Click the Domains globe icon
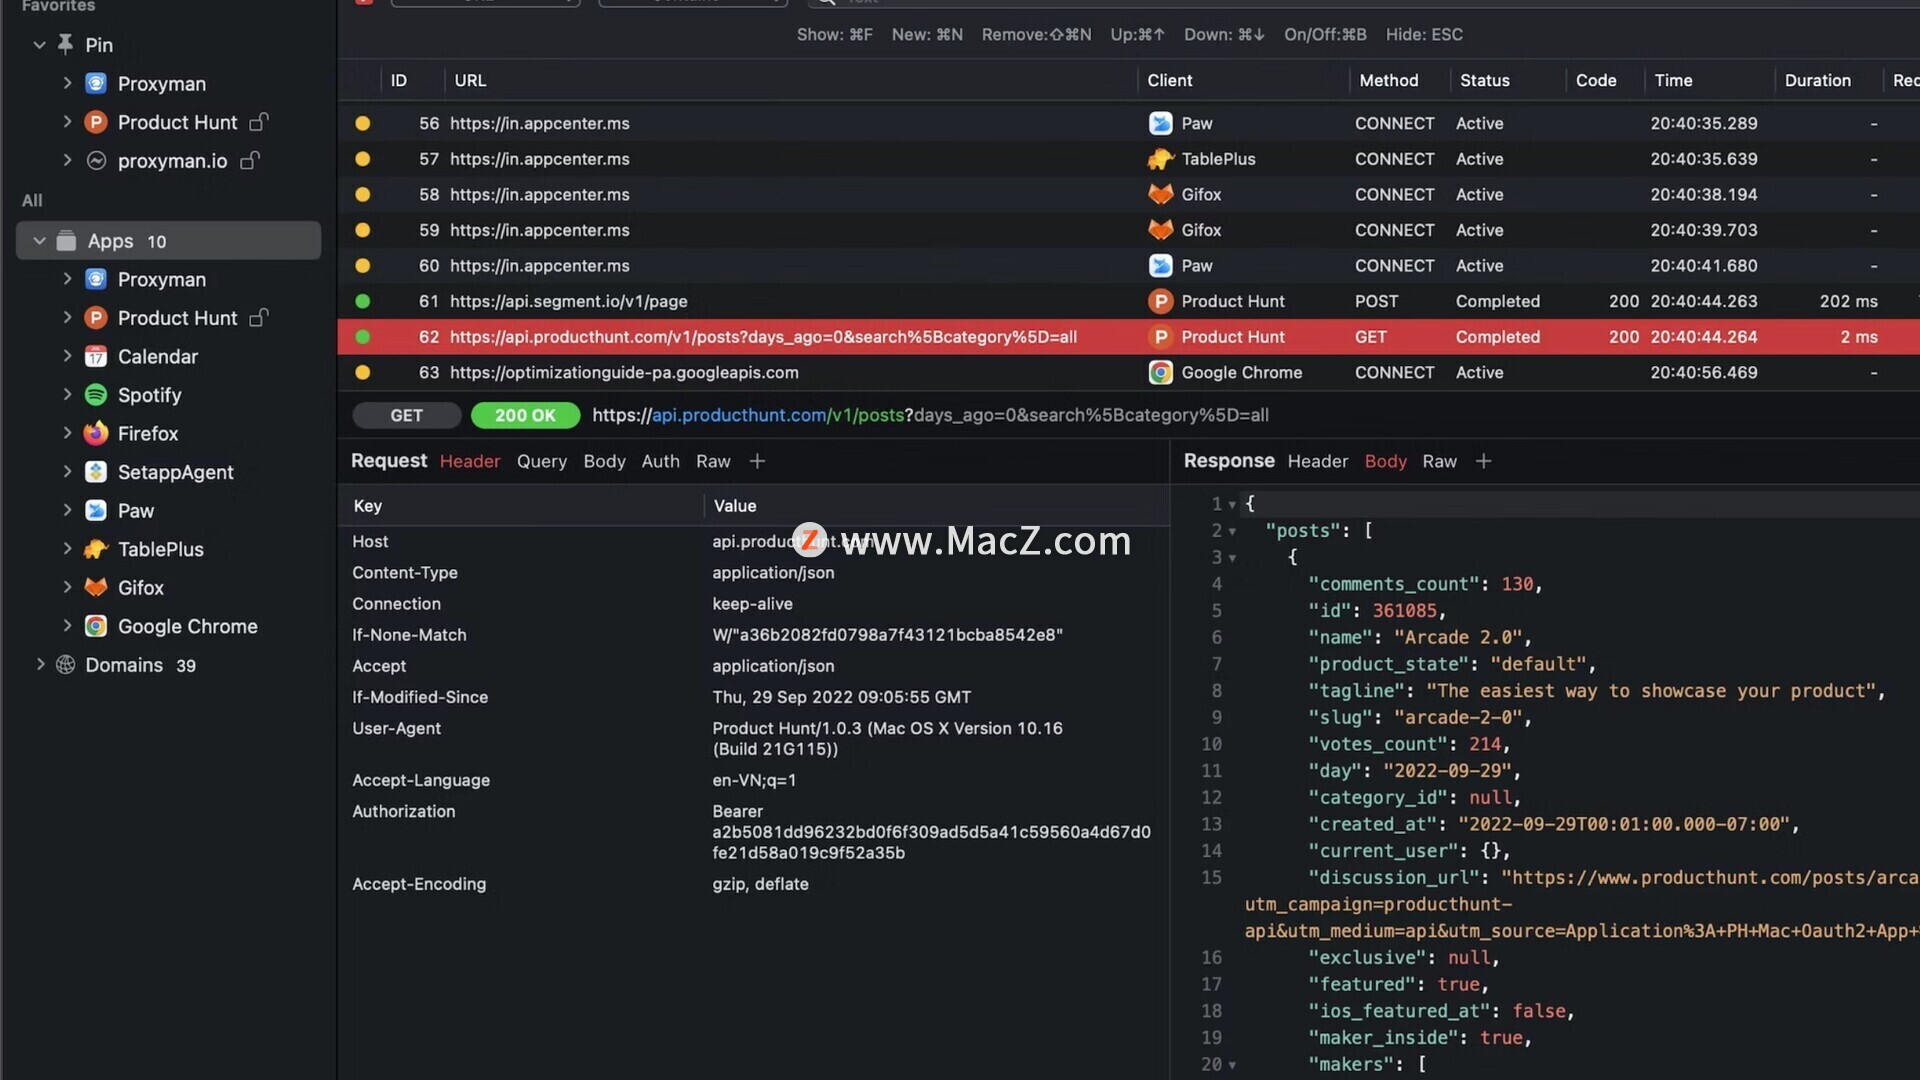The height and width of the screenshot is (1080, 1920). pyautogui.click(x=65, y=665)
